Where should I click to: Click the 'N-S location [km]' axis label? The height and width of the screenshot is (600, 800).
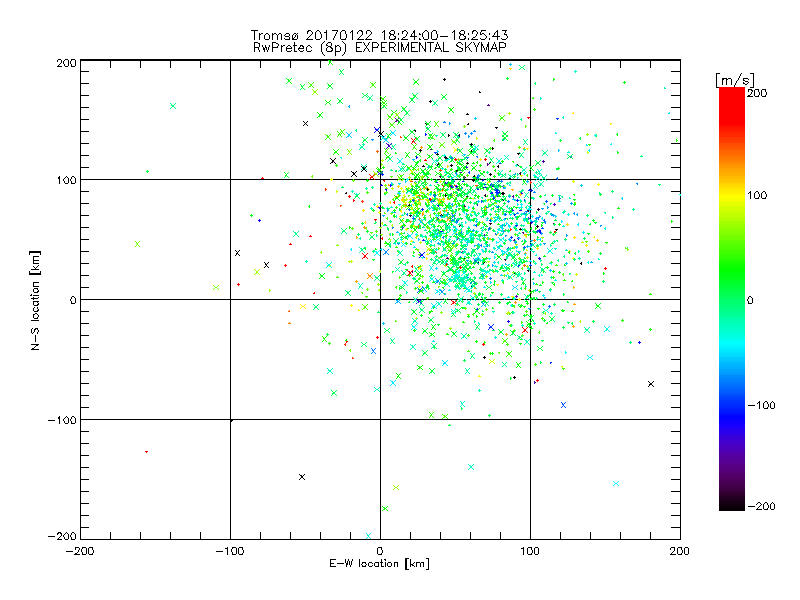click(35, 301)
